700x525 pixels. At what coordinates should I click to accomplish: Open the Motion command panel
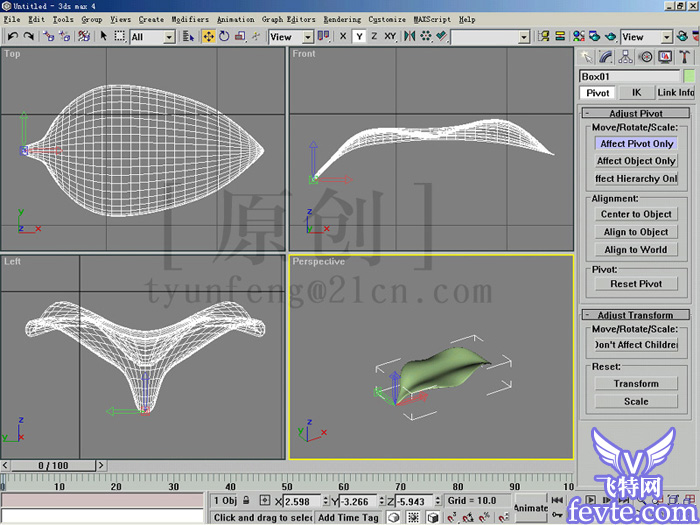[x=645, y=57]
